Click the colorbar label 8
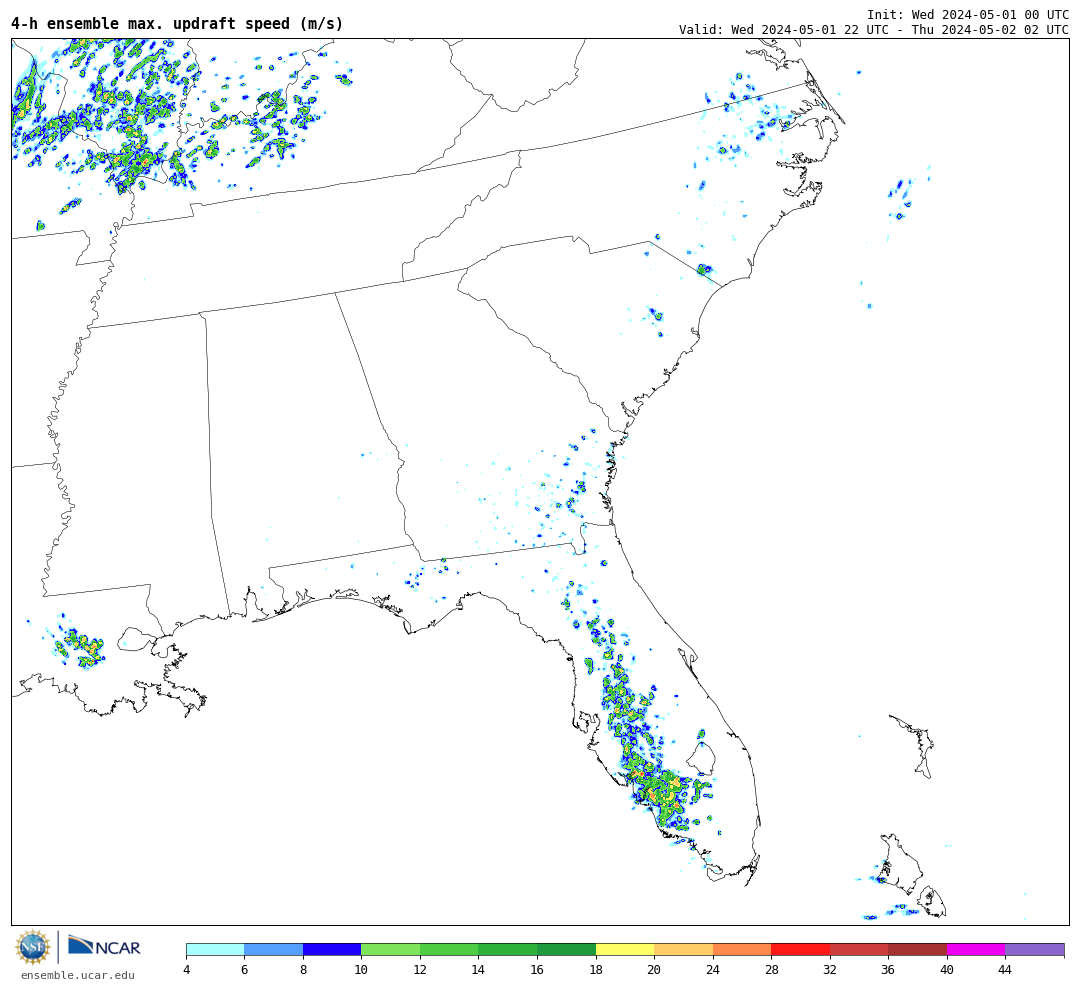 pyautogui.click(x=303, y=970)
